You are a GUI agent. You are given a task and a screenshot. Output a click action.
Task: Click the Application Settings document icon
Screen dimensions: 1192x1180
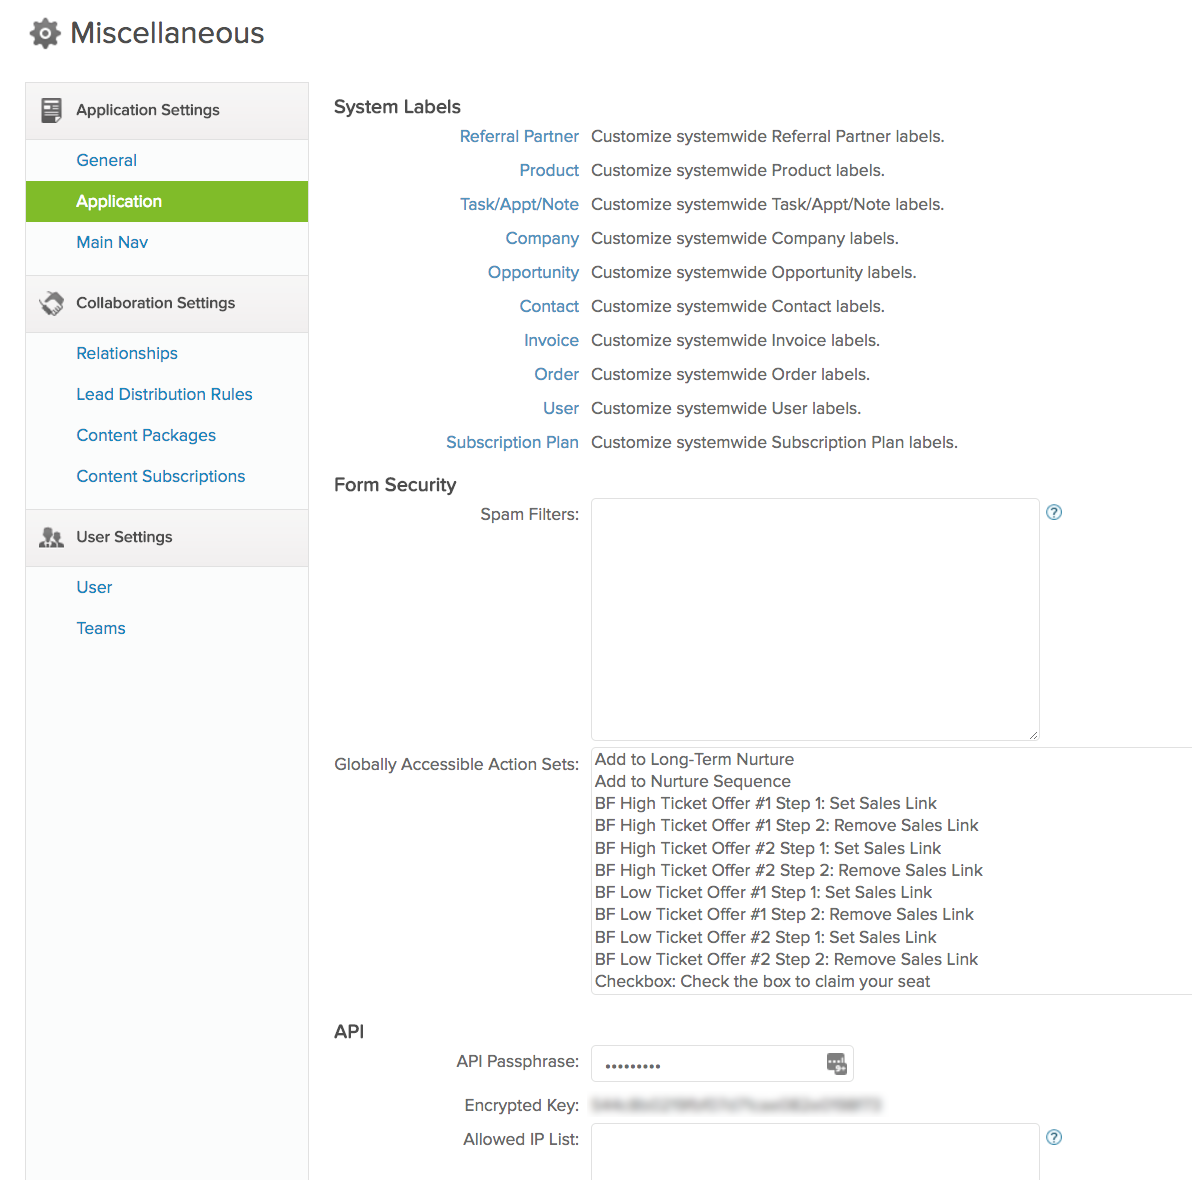51,109
